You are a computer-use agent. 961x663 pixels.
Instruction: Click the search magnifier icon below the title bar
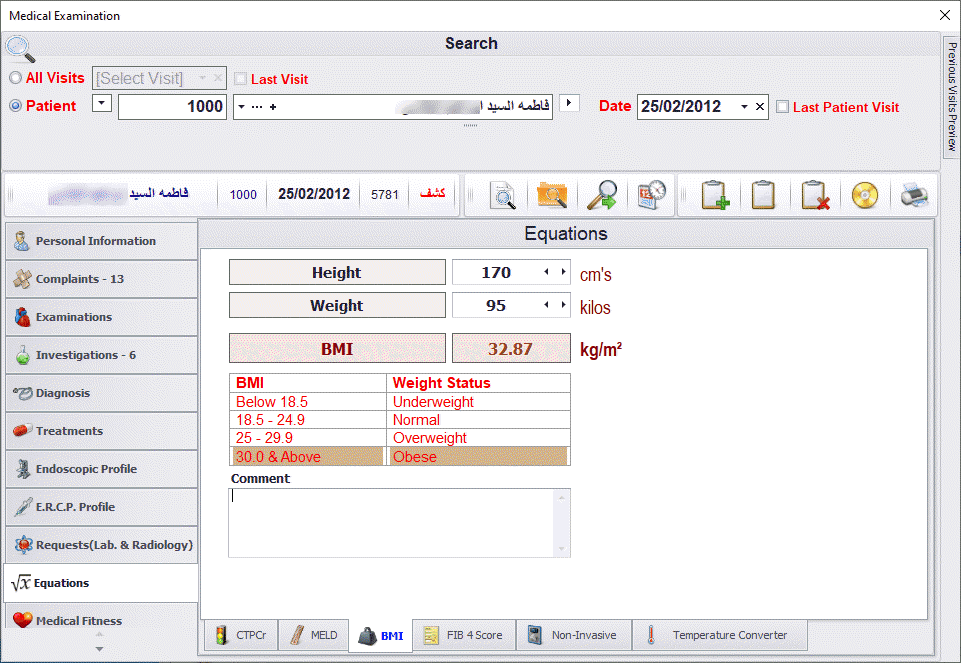(18, 47)
